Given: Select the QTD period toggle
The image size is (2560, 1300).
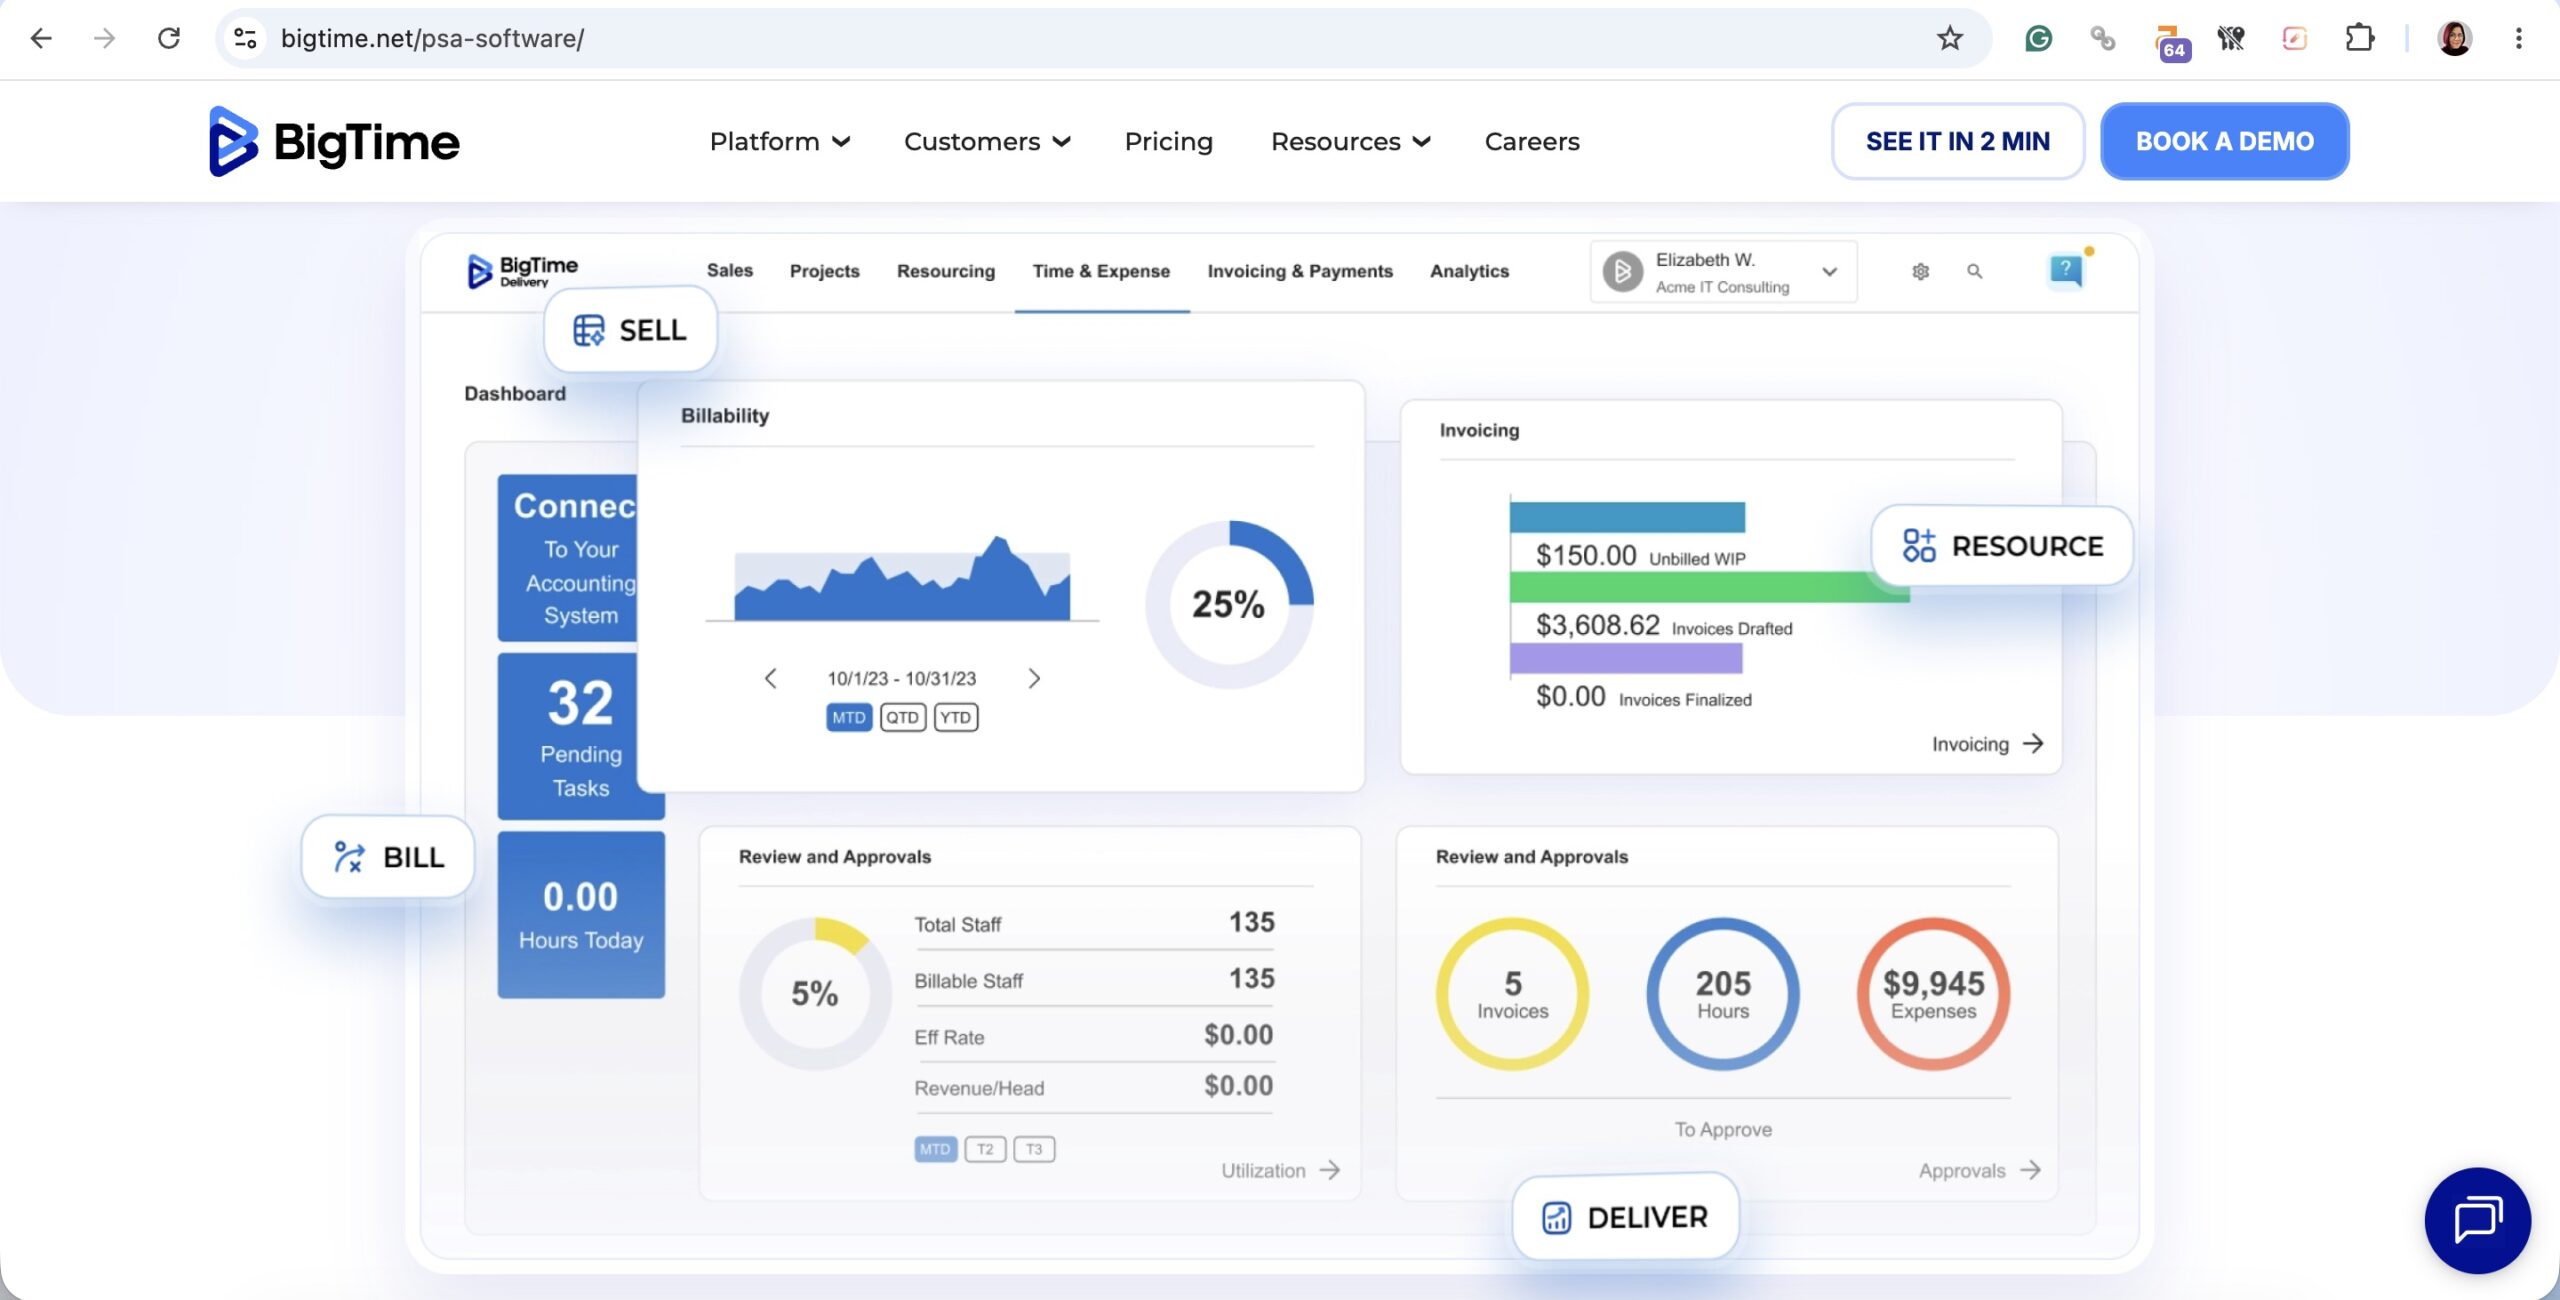Looking at the screenshot, I should click(x=902, y=717).
